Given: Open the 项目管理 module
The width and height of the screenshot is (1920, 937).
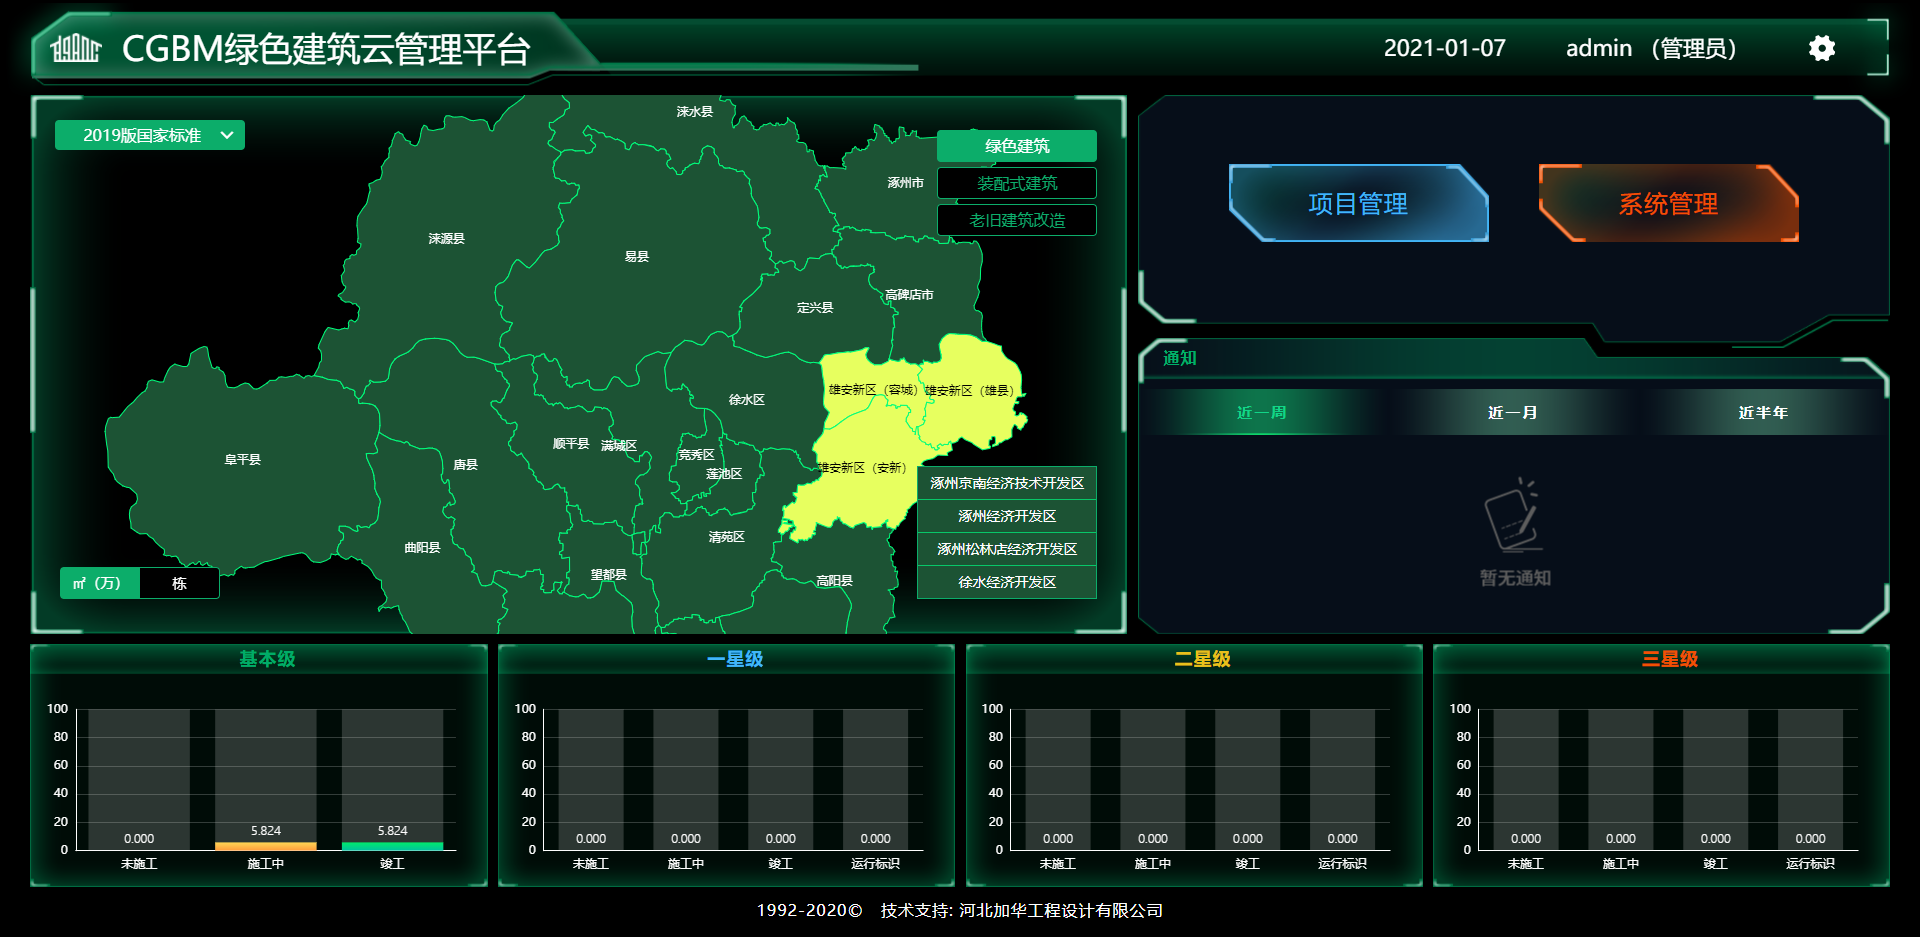Looking at the screenshot, I should tap(1357, 204).
